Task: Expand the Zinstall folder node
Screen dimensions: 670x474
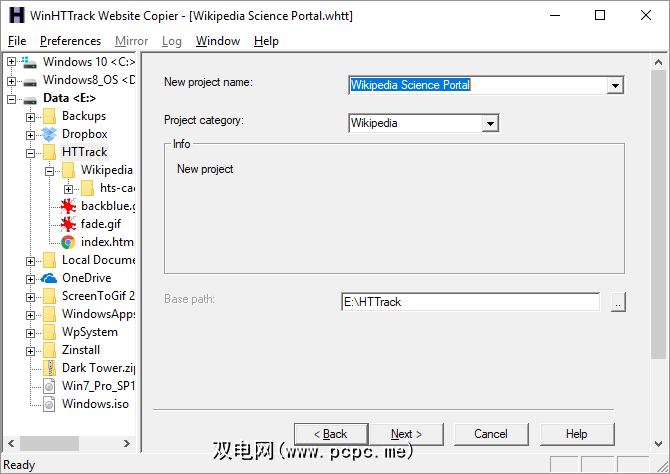Action: click(30, 351)
